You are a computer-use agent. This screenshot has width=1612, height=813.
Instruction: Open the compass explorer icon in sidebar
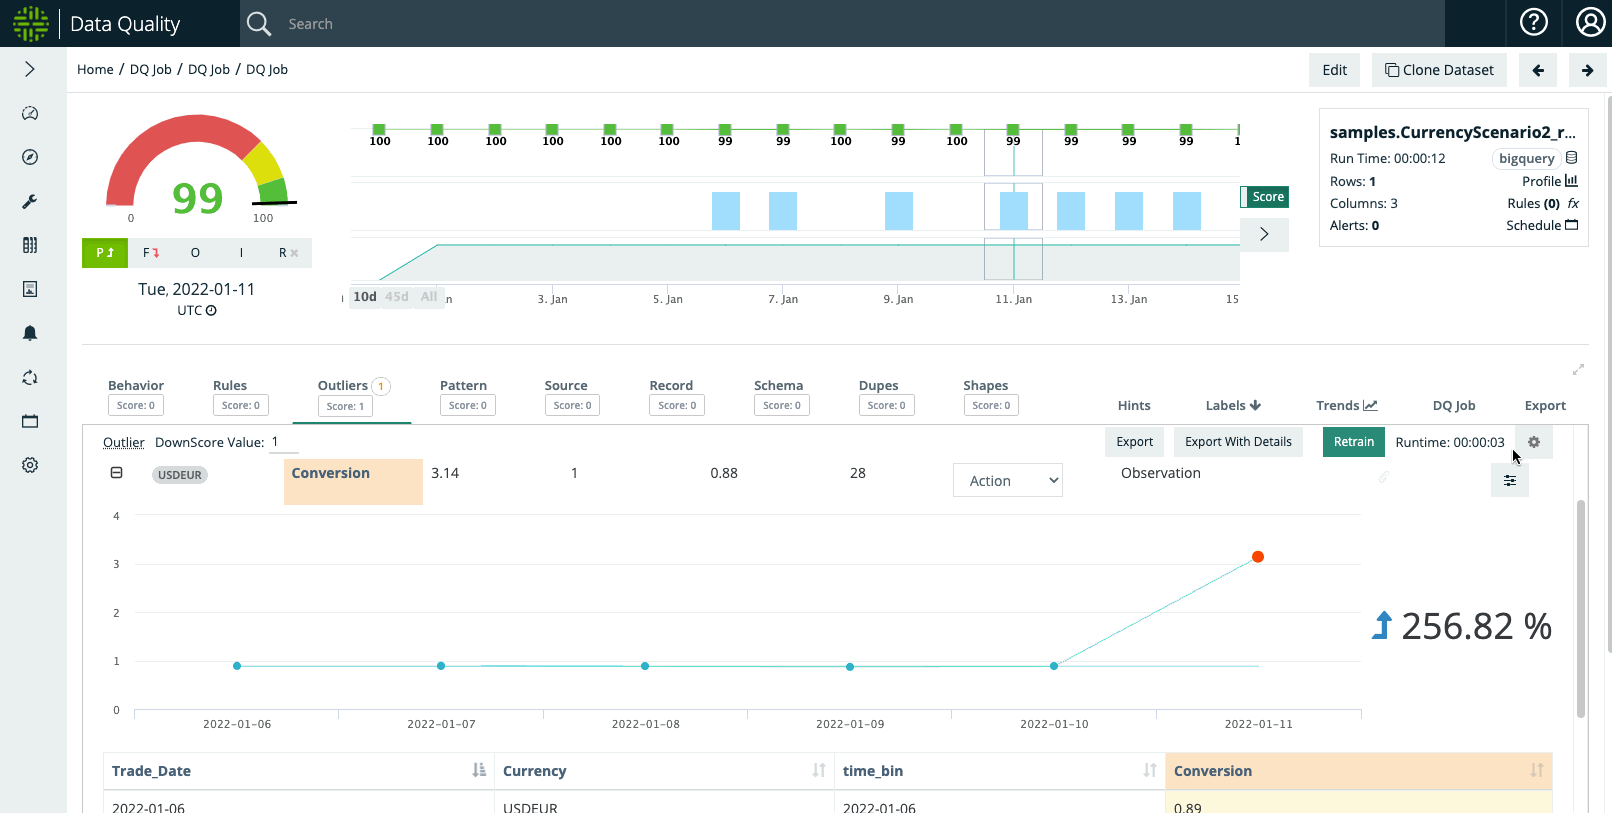30,157
